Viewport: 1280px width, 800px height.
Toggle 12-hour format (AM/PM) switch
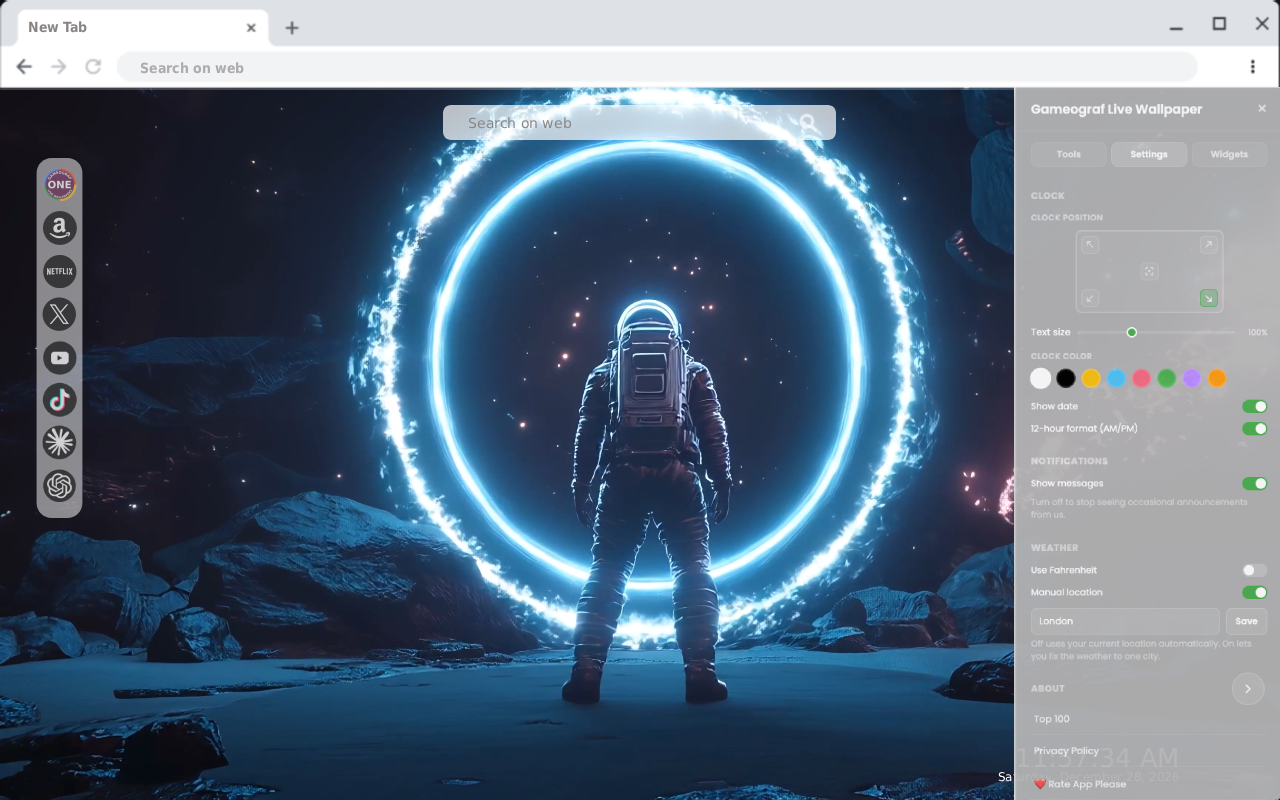point(1254,429)
